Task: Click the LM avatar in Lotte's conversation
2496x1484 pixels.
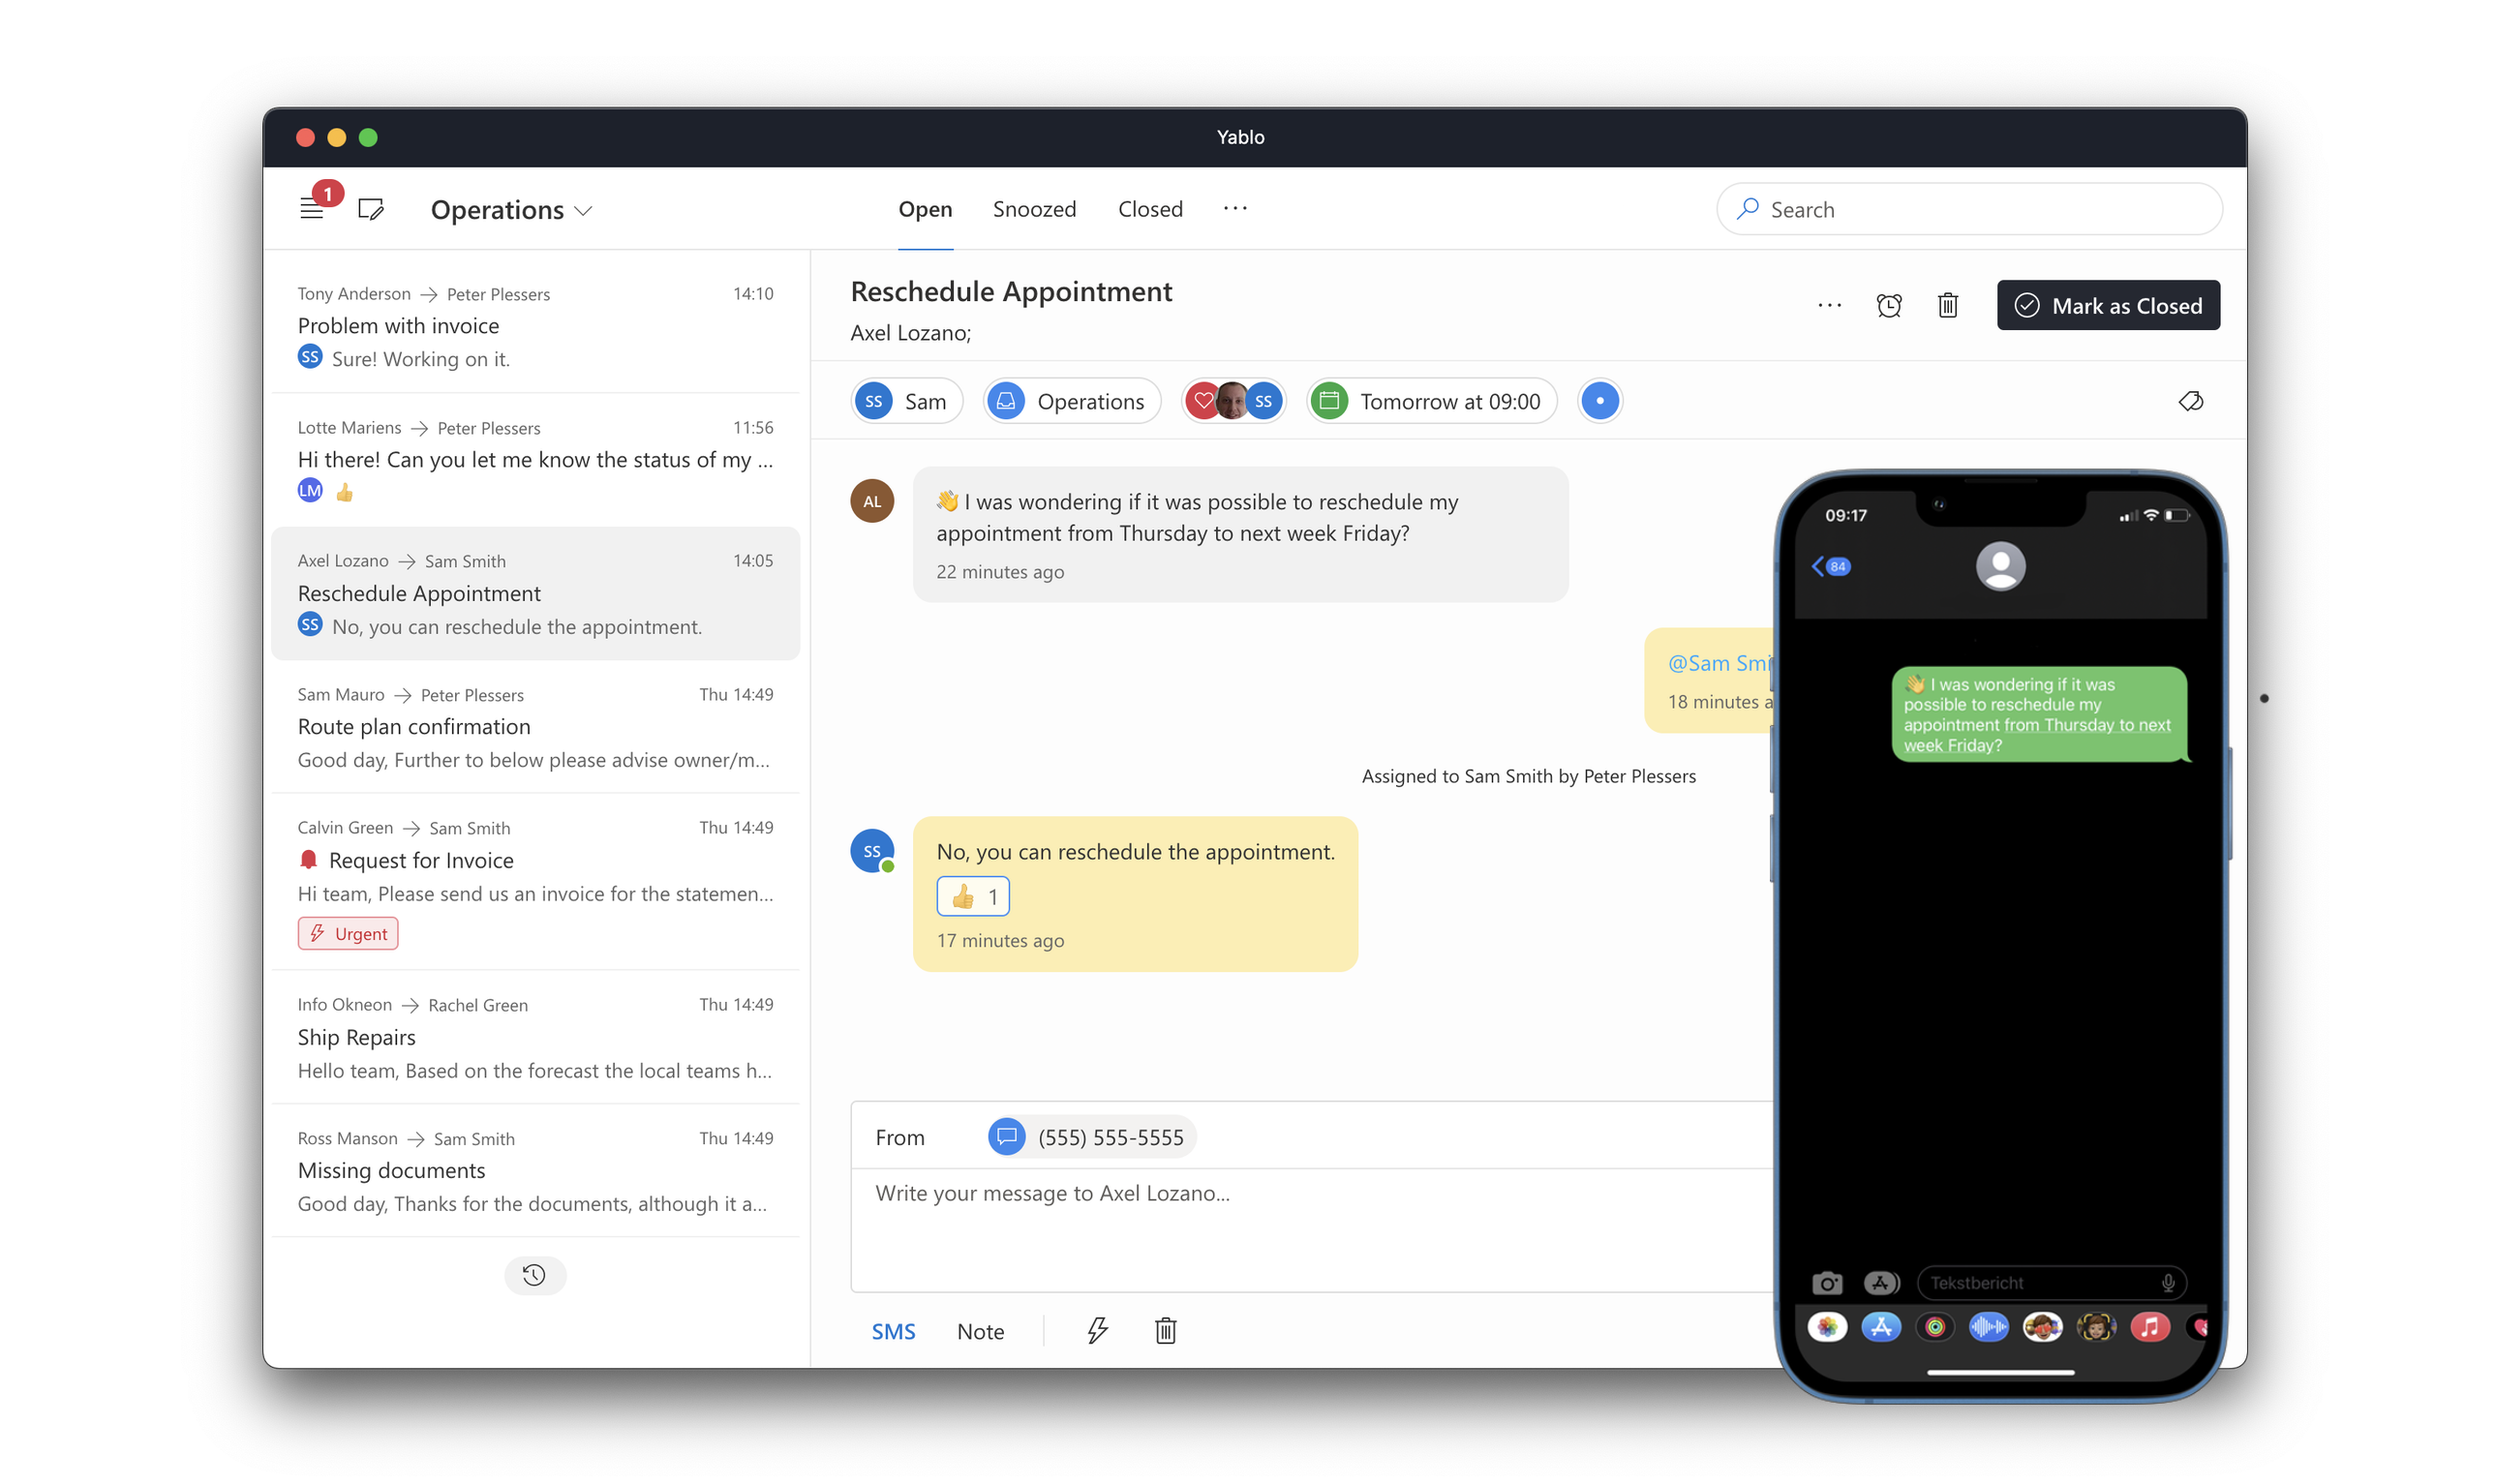Action: point(310,491)
